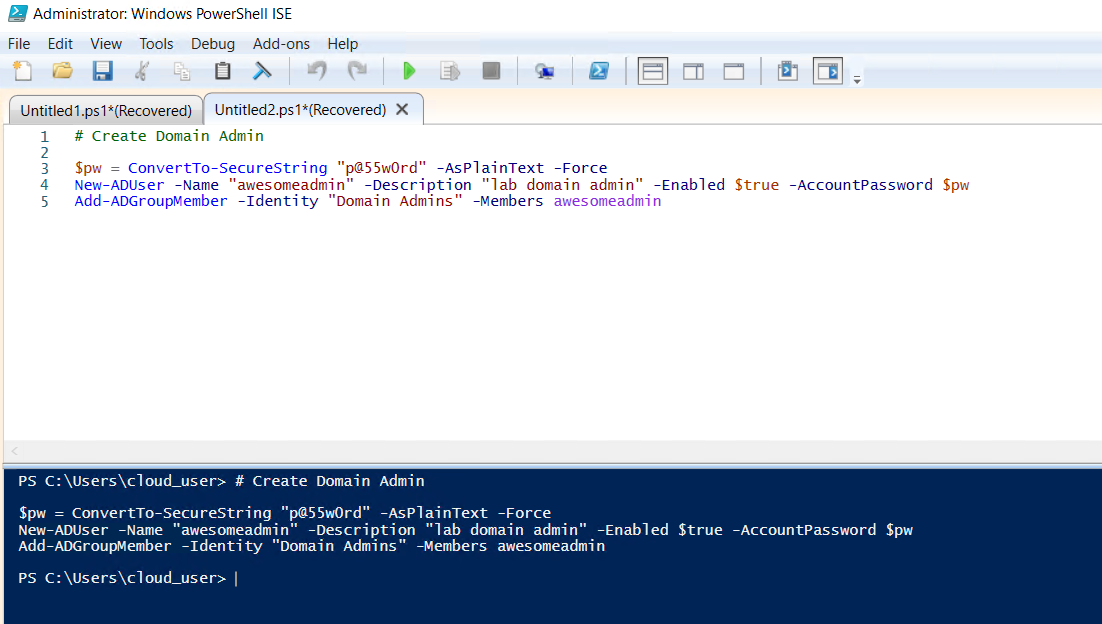Click the Show Command Window icon
The image size is (1102, 624).
[x=788, y=71]
